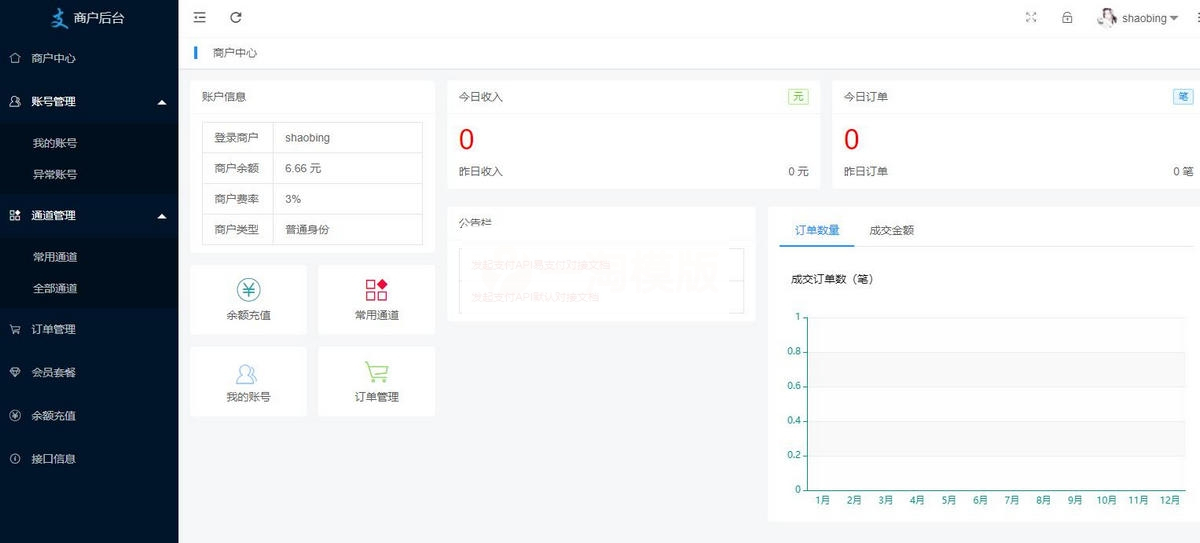Click the sidebar collapse menu icon
The image size is (1200, 543).
coord(200,18)
